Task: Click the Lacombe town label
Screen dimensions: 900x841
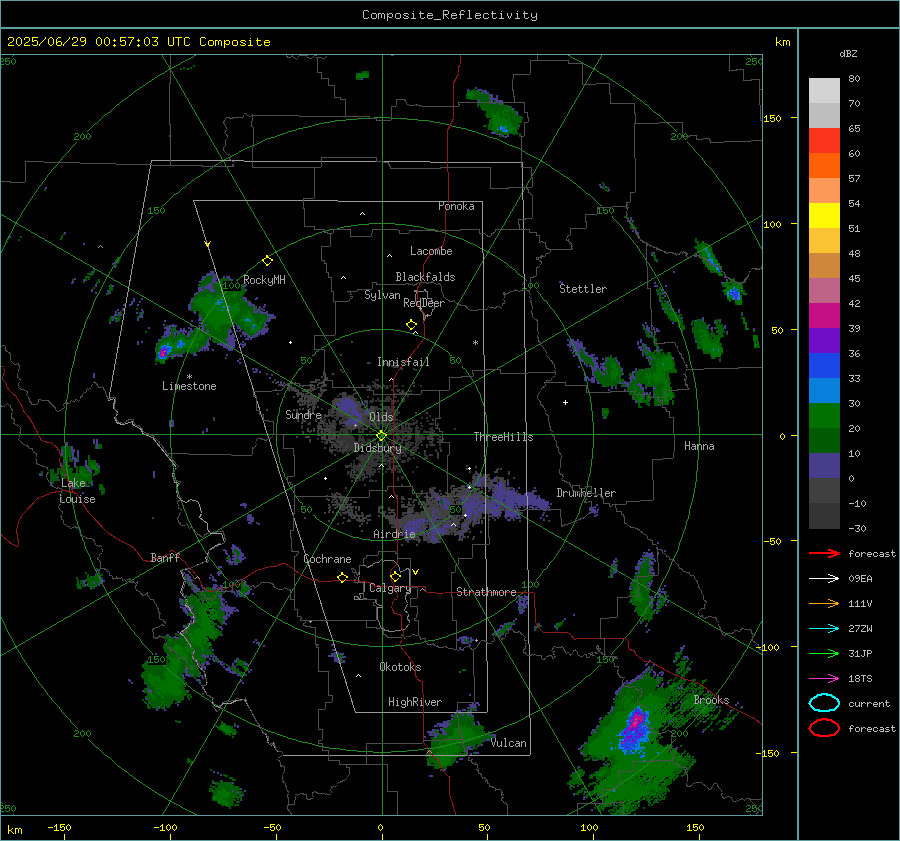Action: [431, 251]
